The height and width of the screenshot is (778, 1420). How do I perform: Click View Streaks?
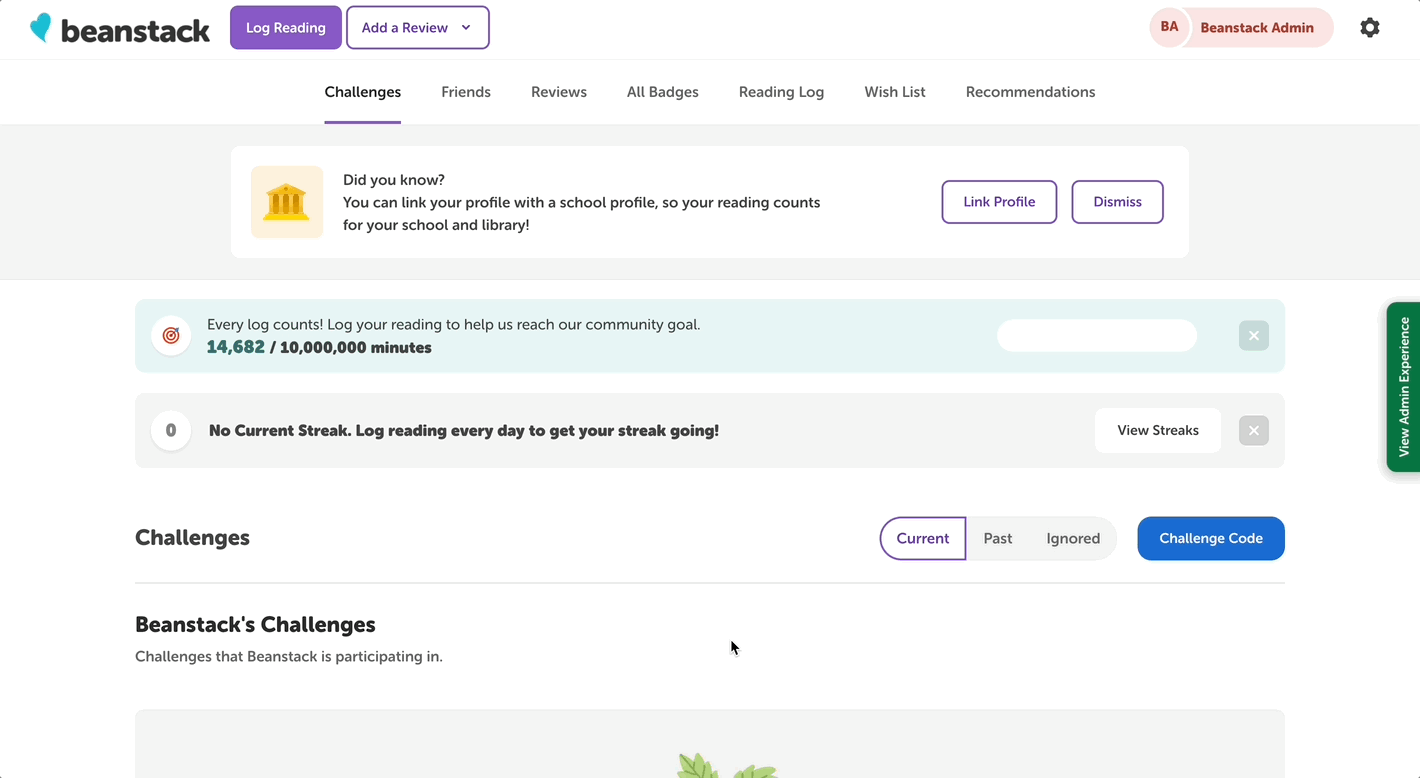(x=1157, y=430)
